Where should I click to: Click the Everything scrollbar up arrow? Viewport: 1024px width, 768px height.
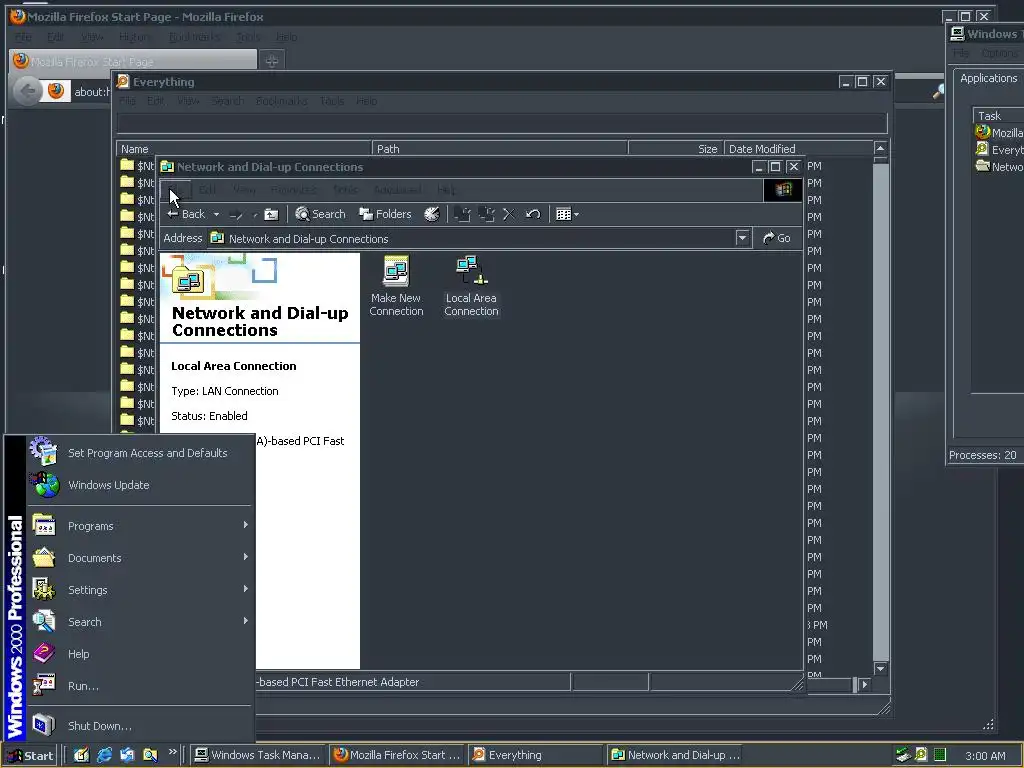(880, 148)
